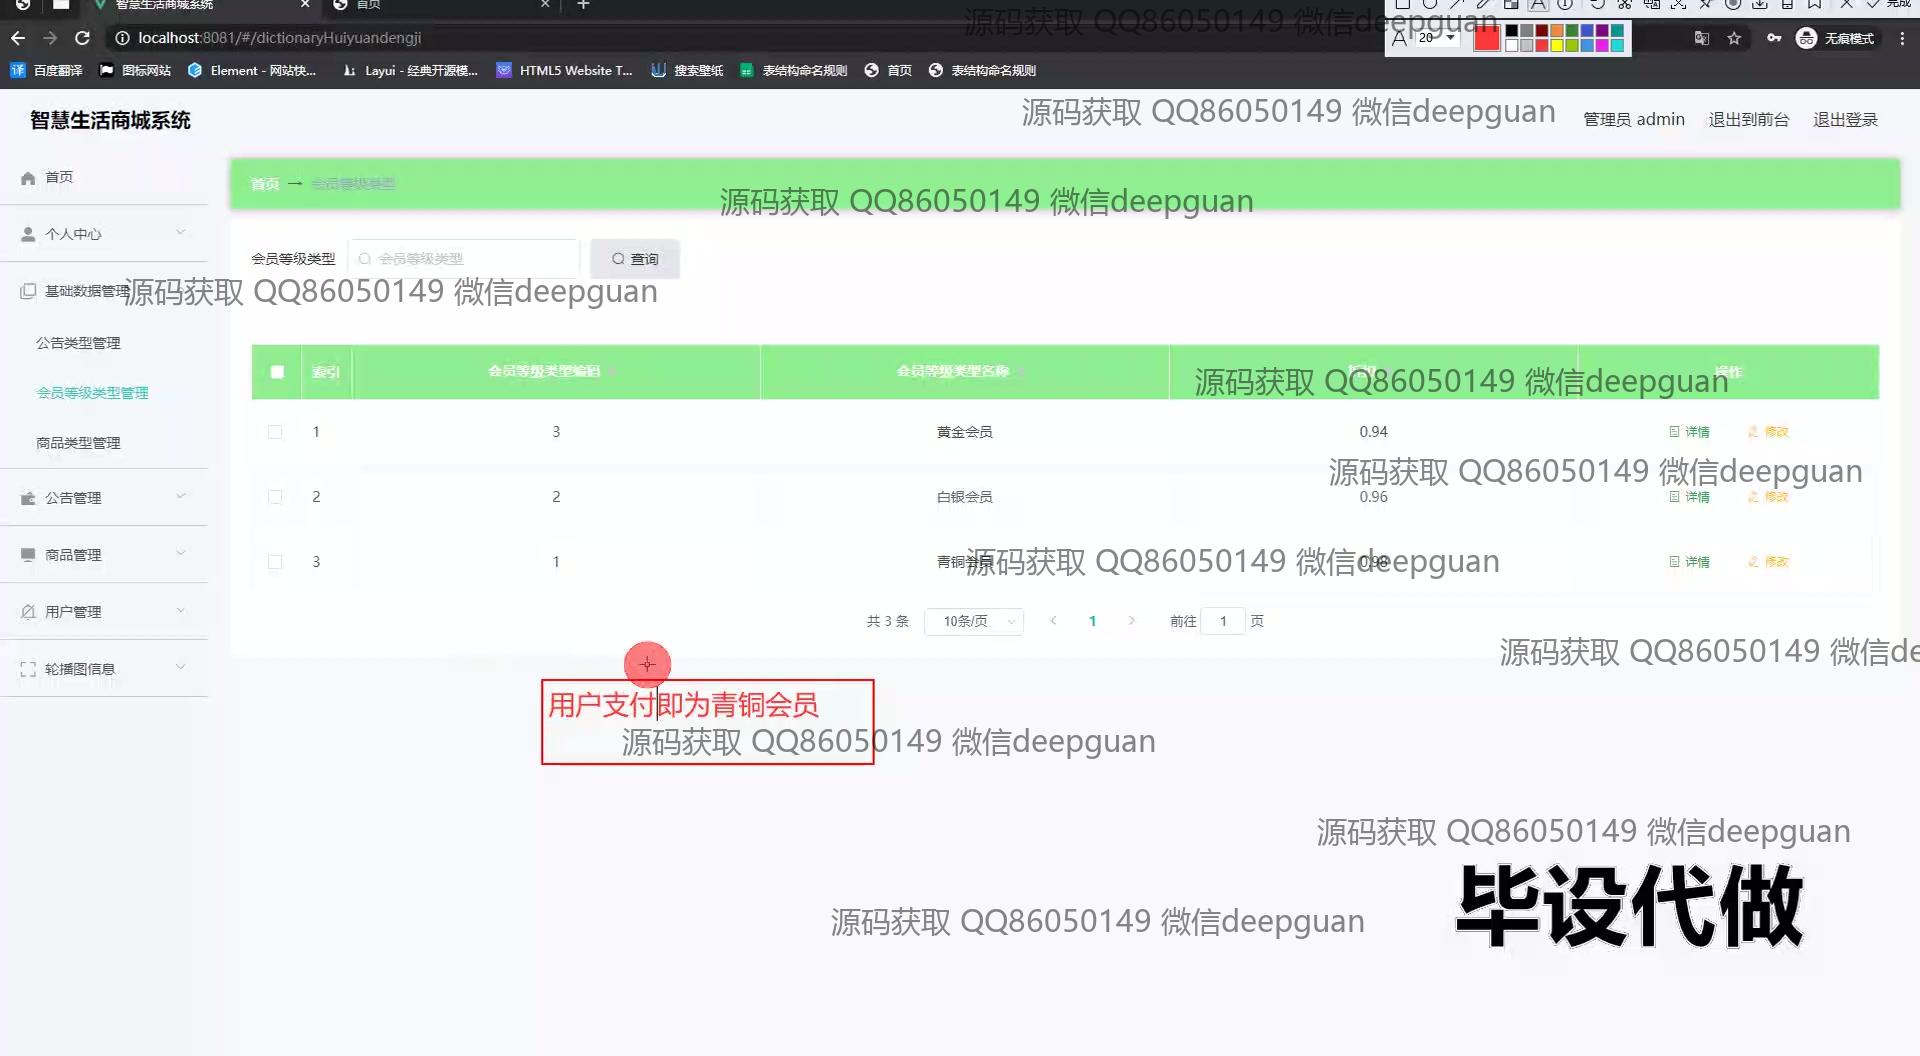Select the red color swatch in annotation toolbar
The width and height of the screenshot is (1920, 1056).
[1487, 38]
